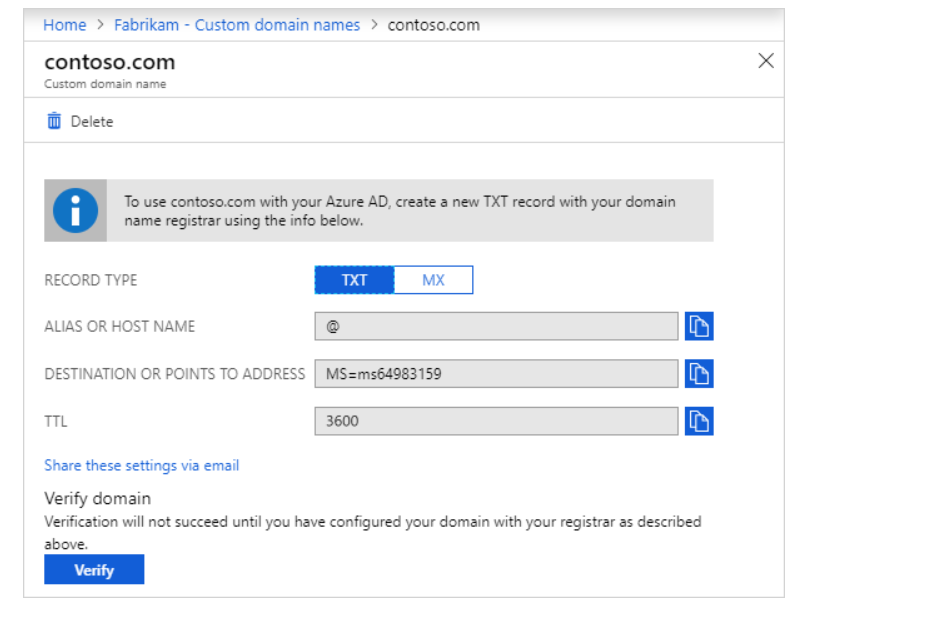Image resolution: width=925 pixels, height=634 pixels.
Task: Go to Home breadcrumb
Action: (x=65, y=25)
